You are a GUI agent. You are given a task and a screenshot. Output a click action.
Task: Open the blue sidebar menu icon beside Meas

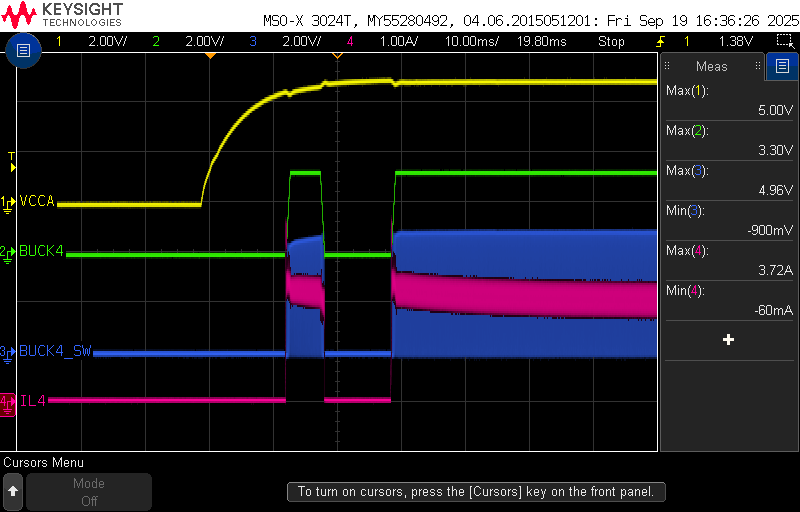tap(782, 66)
